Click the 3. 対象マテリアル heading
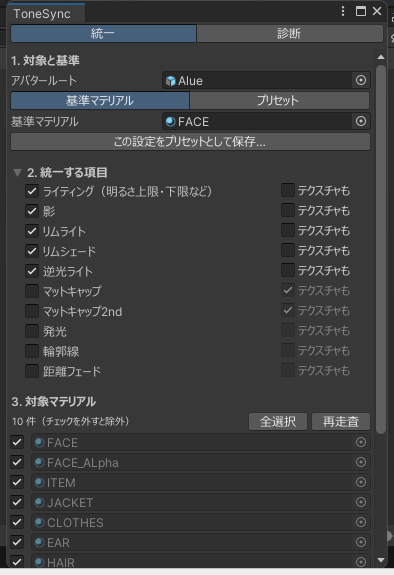 [54, 402]
